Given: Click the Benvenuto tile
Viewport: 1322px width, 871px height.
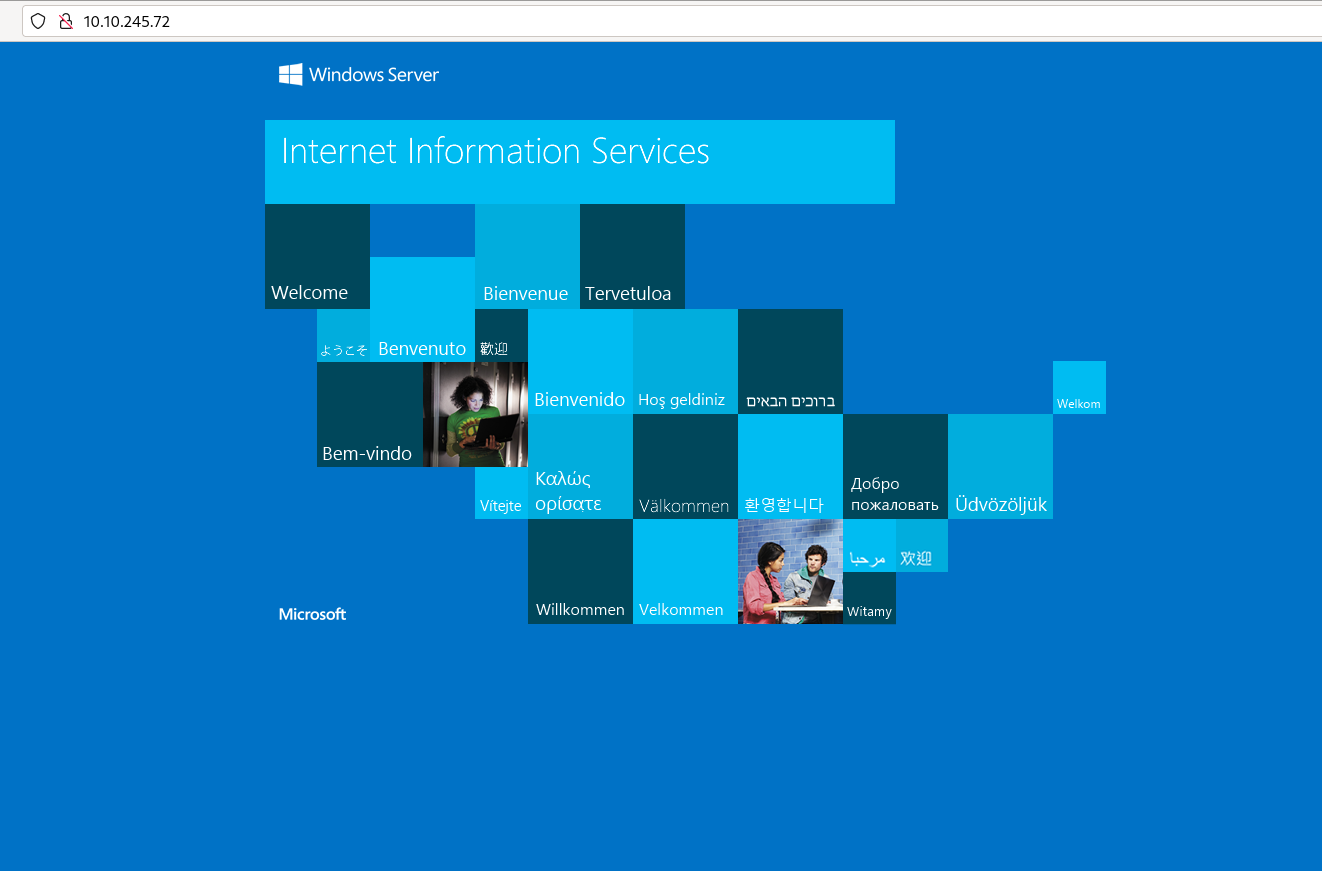Looking at the screenshot, I should click(x=422, y=309).
